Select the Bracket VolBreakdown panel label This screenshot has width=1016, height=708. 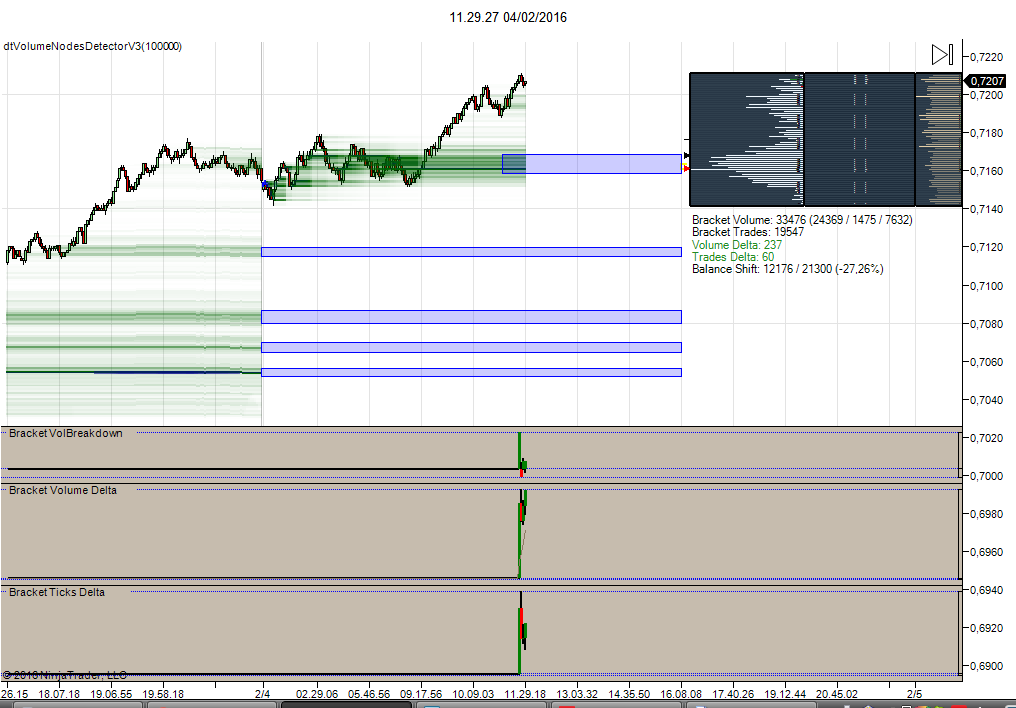[x=65, y=433]
